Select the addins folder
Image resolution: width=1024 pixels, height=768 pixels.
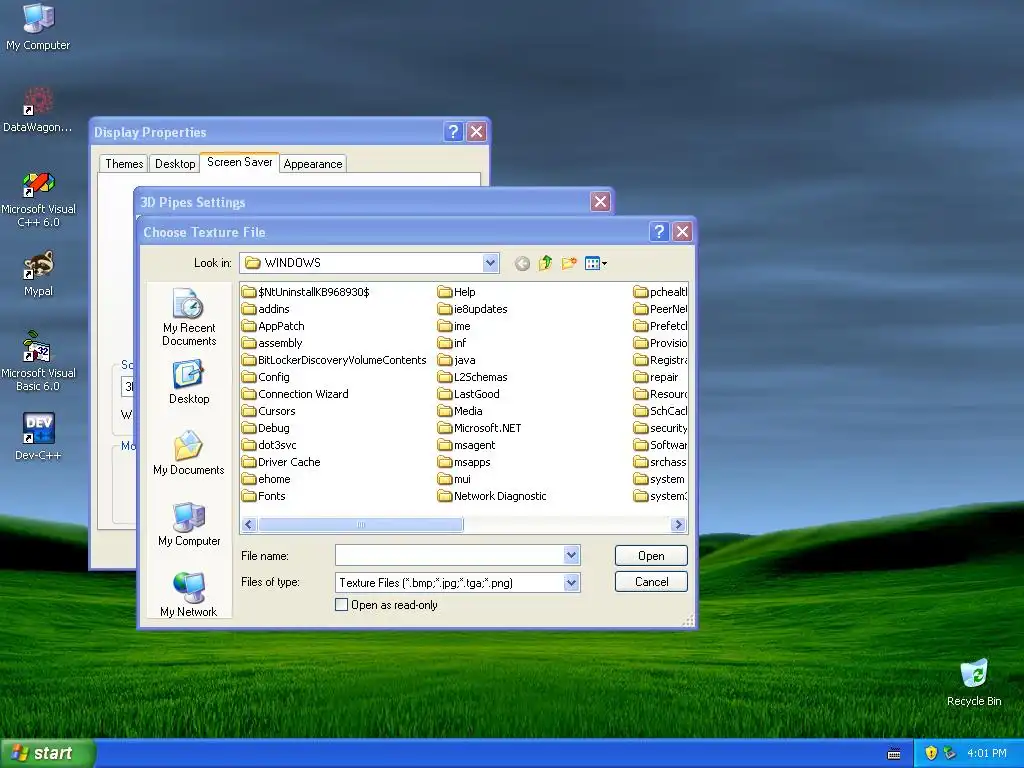point(266,309)
